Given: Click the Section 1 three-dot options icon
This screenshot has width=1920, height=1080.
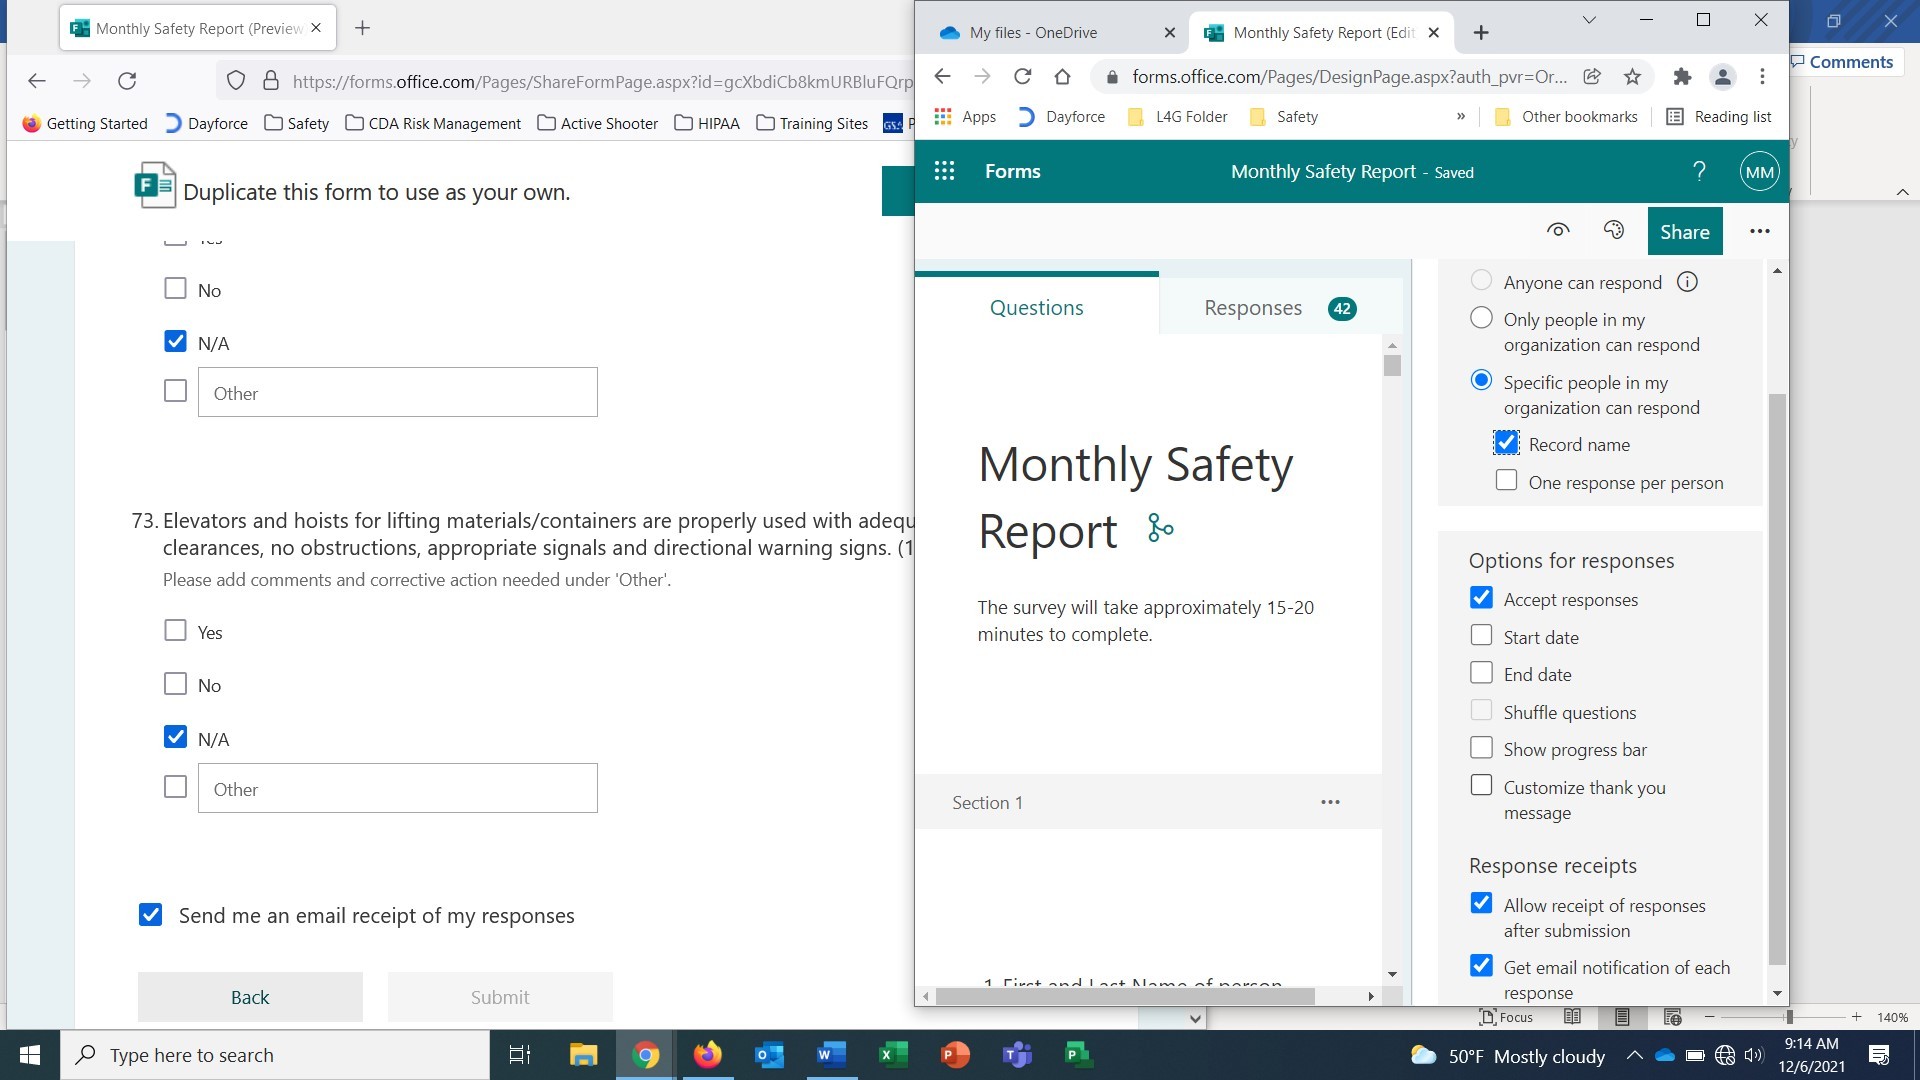Looking at the screenshot, I should tap(1331, 802).
